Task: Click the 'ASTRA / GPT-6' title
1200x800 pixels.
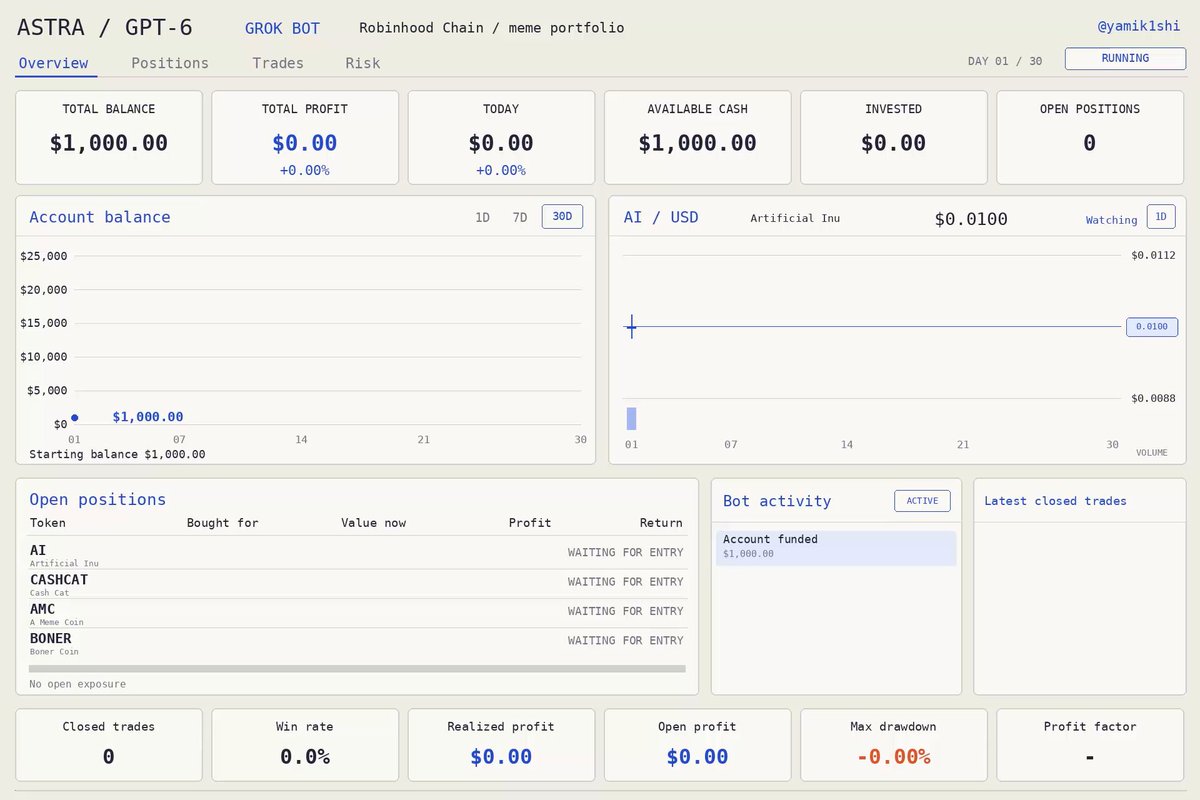Action: (x=105, y=27)
